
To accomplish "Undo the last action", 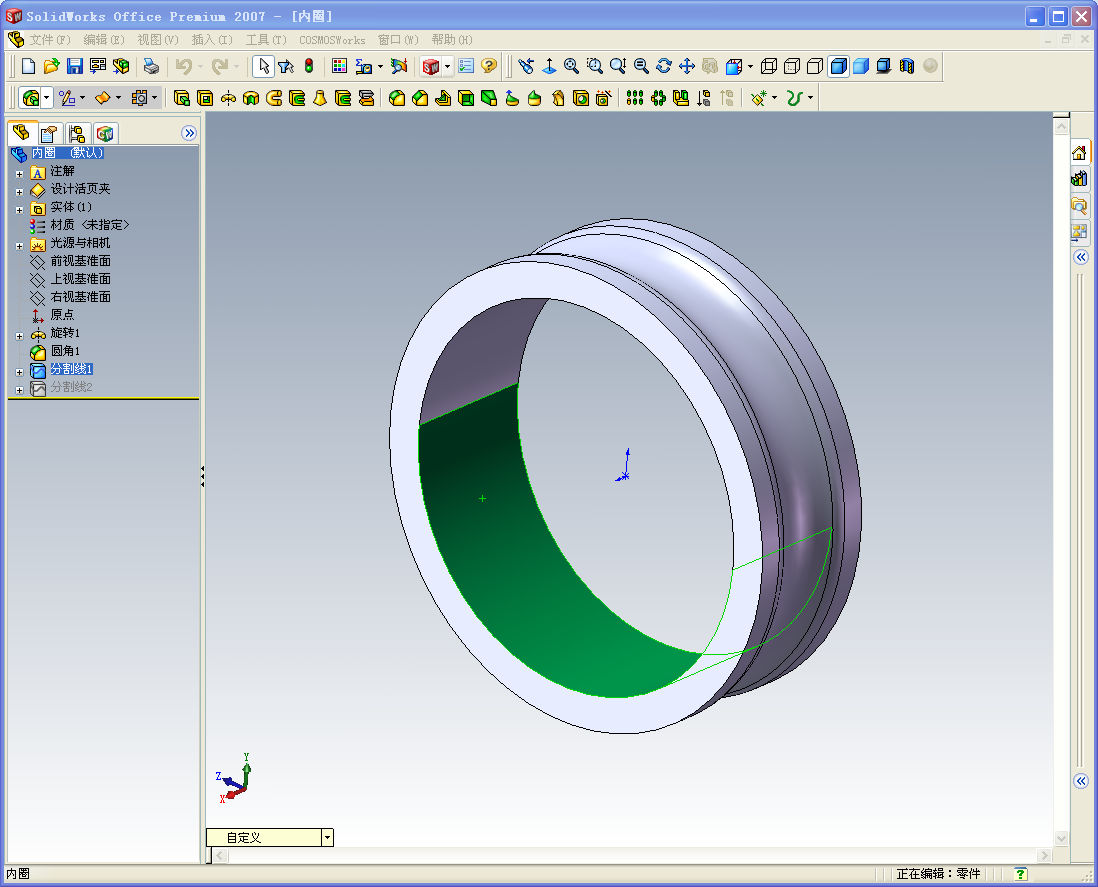I will pos(183,67).
